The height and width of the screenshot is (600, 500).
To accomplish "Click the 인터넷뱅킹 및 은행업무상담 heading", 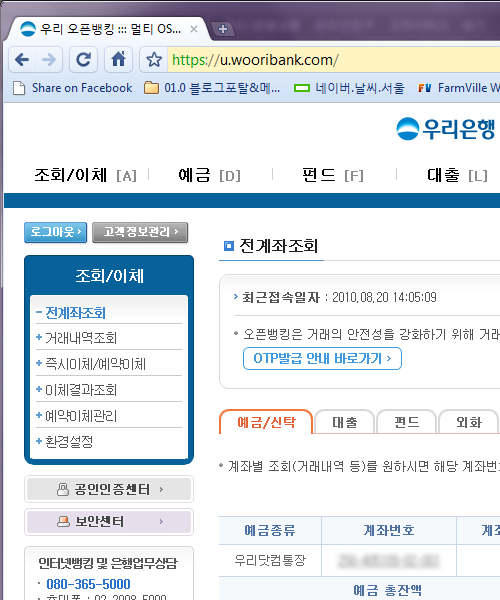I will pos(108,563).
